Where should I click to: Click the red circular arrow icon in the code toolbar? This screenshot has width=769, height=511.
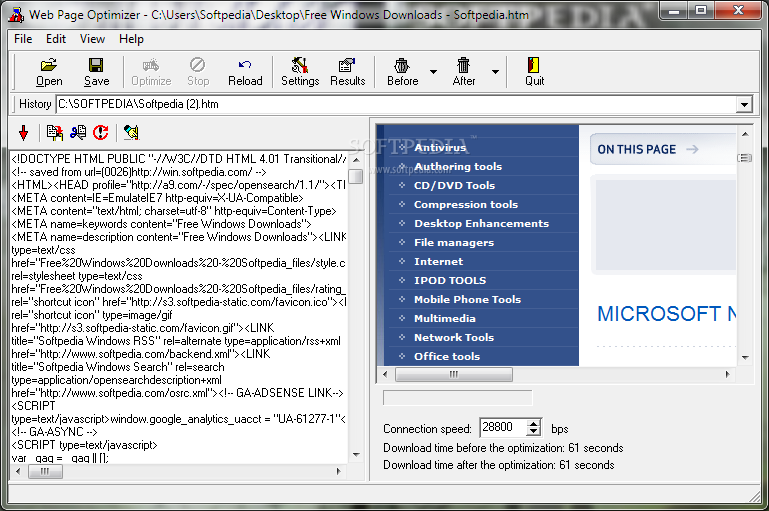tap(101, 132)
